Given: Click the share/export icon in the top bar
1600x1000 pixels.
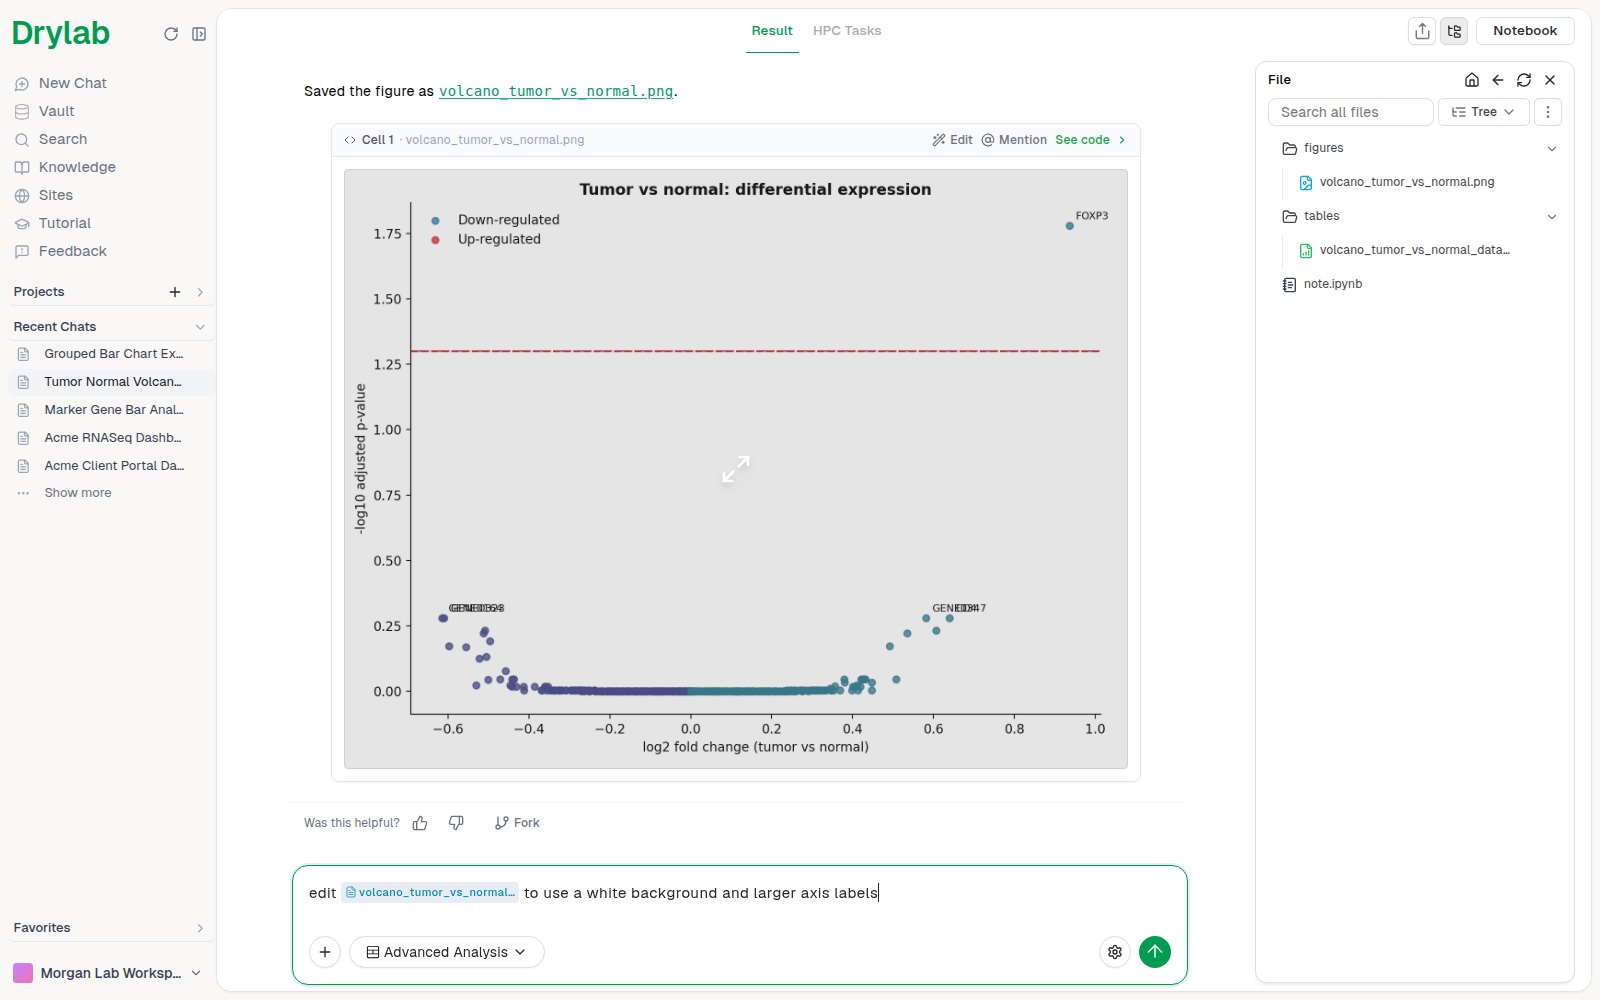Looking at the screenshot, I should pyautogui.click(x=1422, y=31).
